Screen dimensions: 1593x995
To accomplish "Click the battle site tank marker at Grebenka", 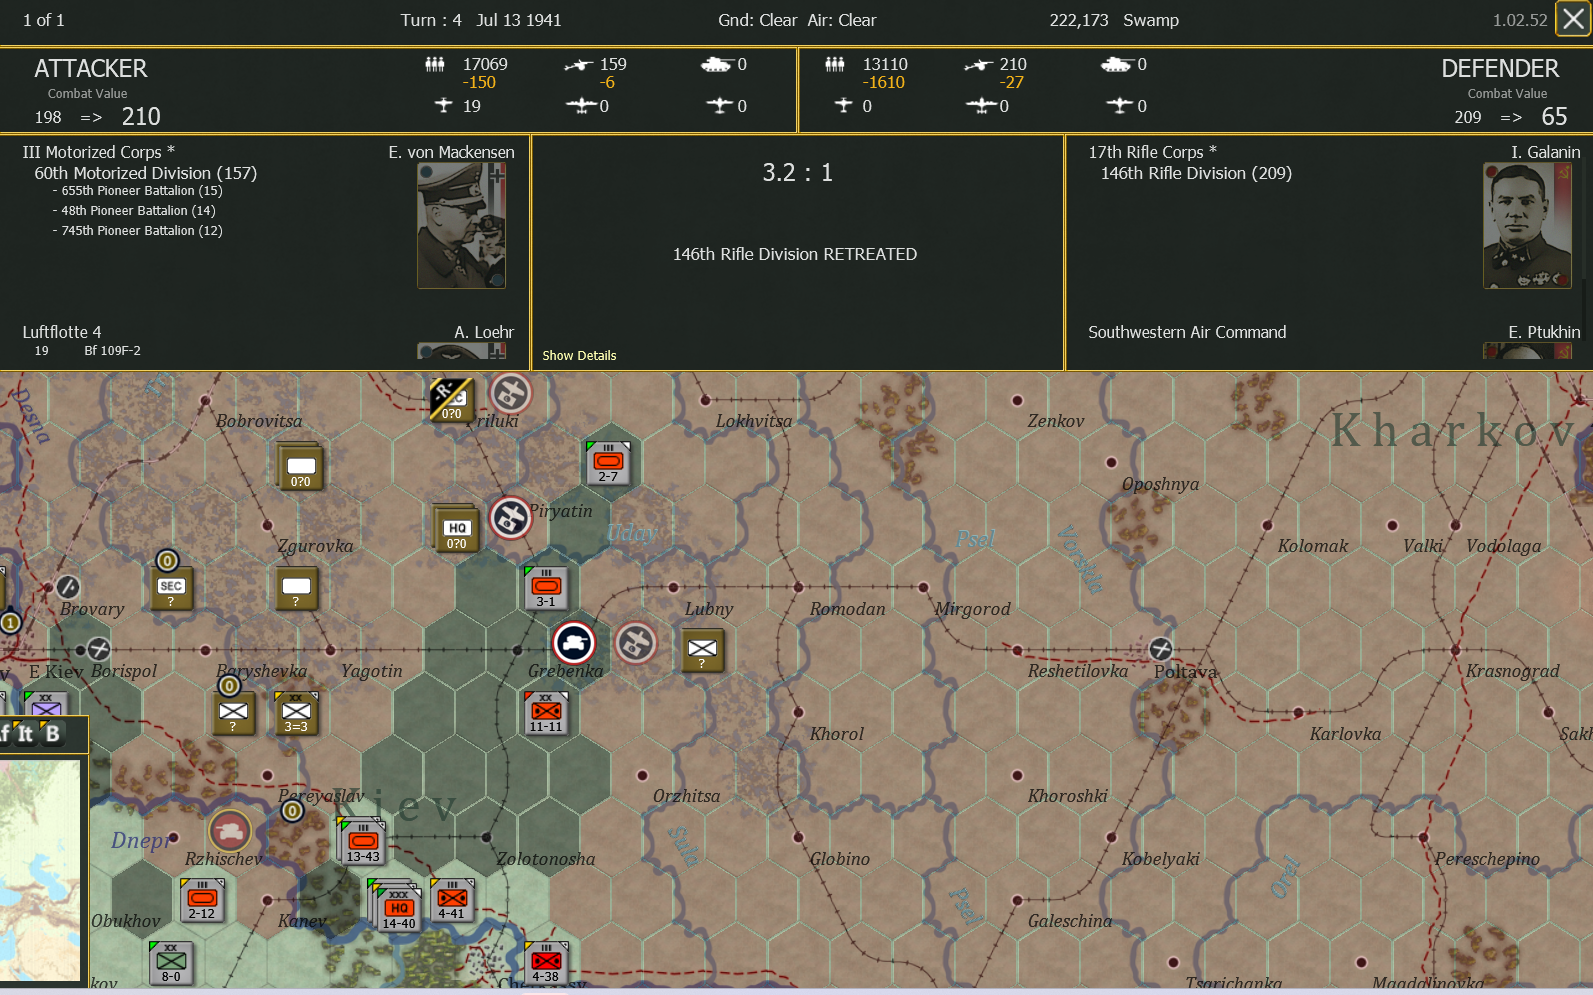I will pos(574,644).
